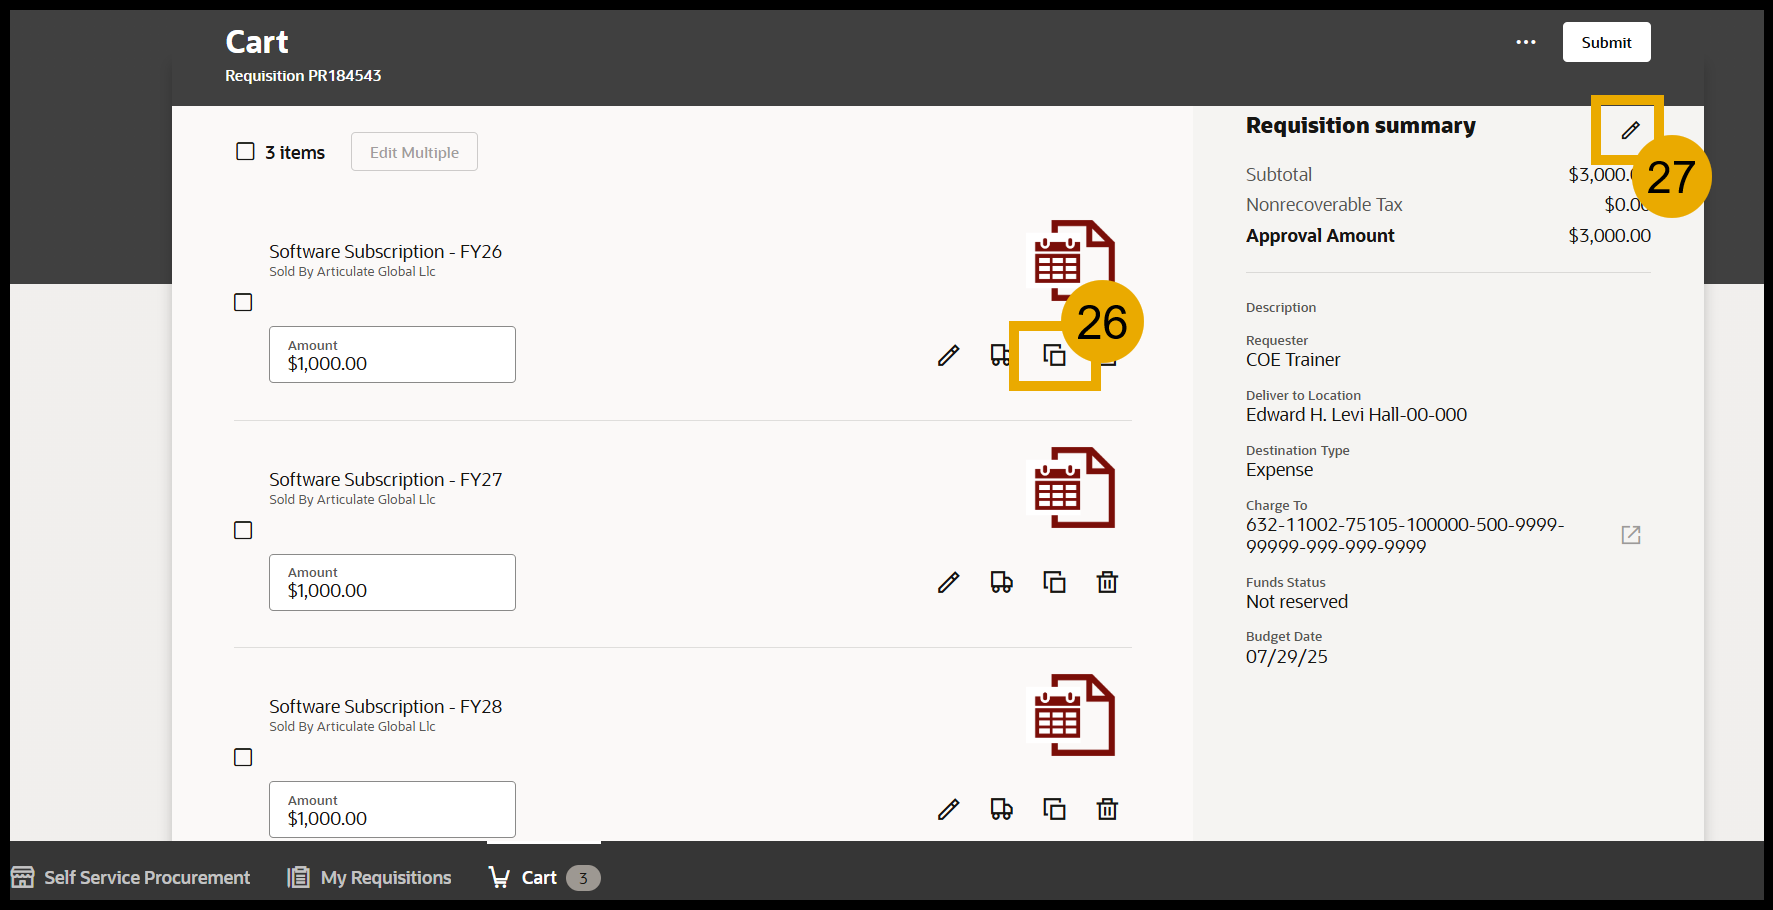Select all 3 items checkbox
The height and width of the screenshot is (910, 1773).
[245, 151]
